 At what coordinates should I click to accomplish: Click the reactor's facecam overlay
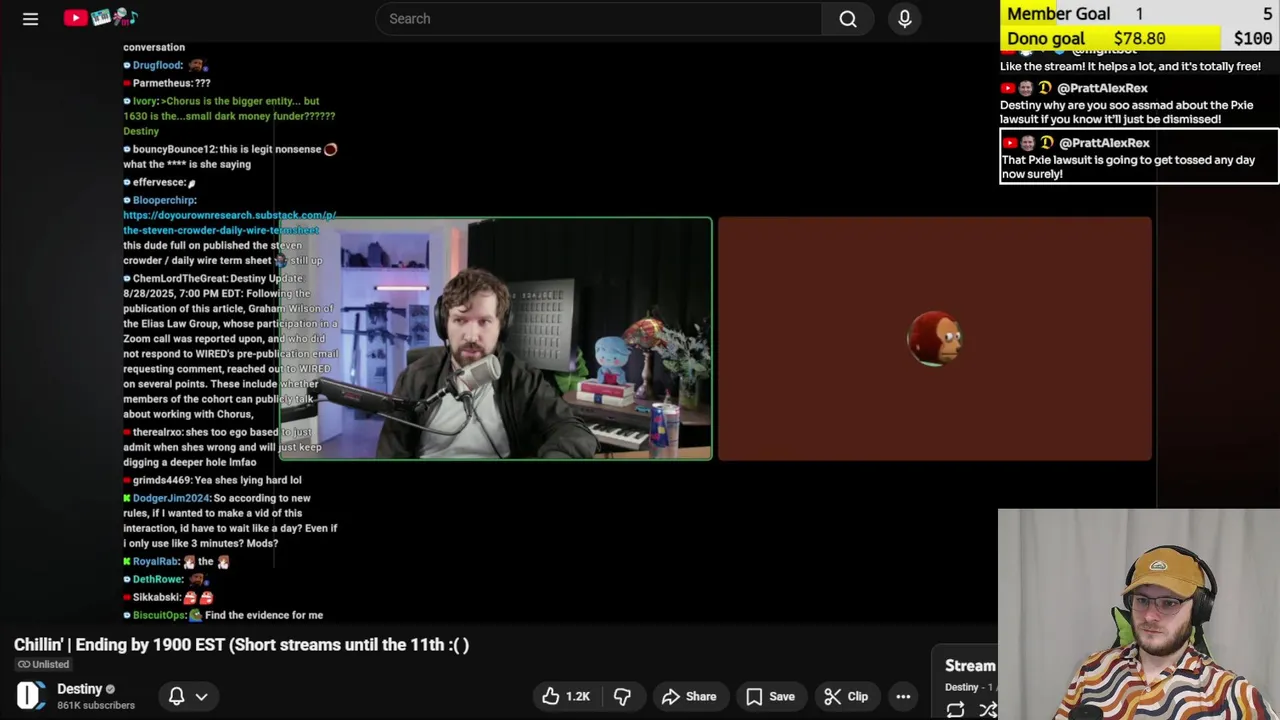1139,614
